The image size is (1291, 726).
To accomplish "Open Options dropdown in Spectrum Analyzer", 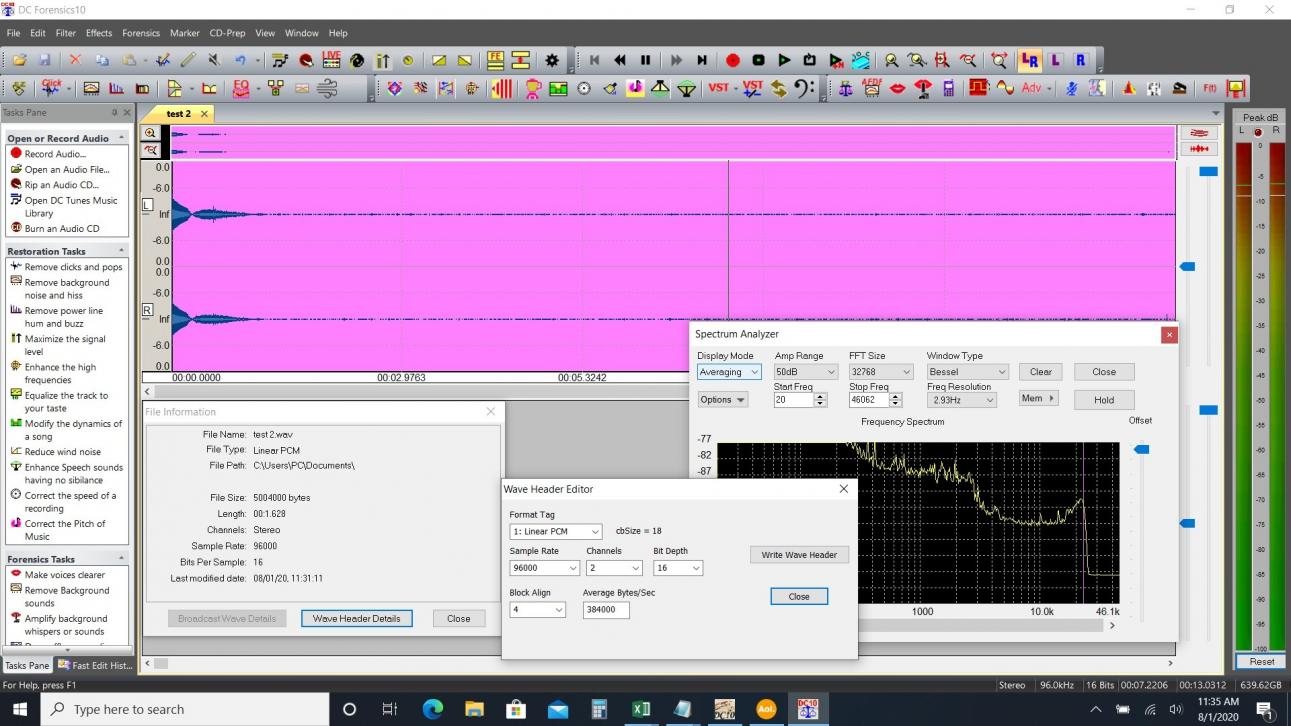I will click(x=723, y=400).
